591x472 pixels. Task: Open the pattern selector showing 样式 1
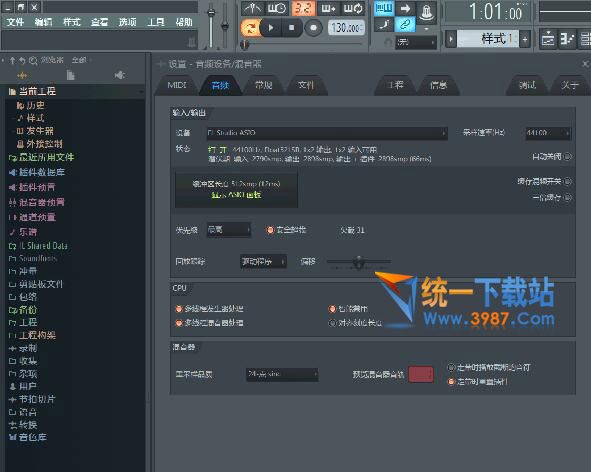point(488,39)
